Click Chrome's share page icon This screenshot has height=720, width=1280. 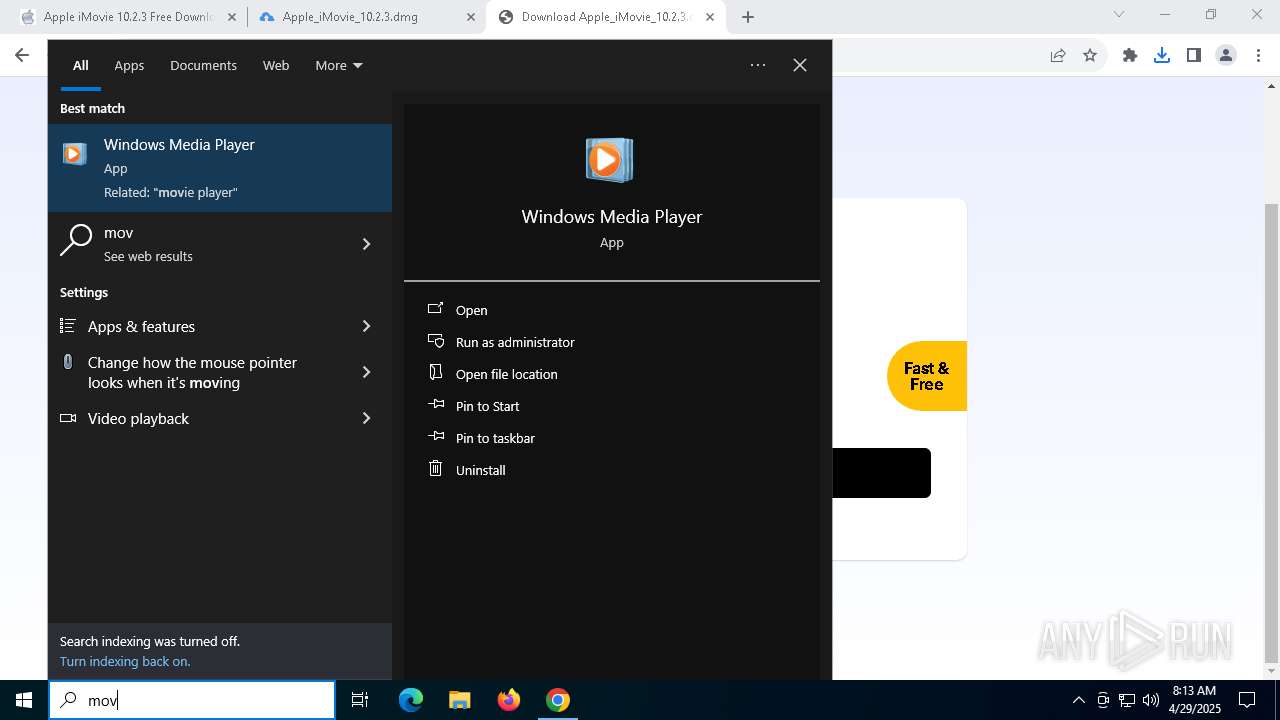coord(1058,55)
